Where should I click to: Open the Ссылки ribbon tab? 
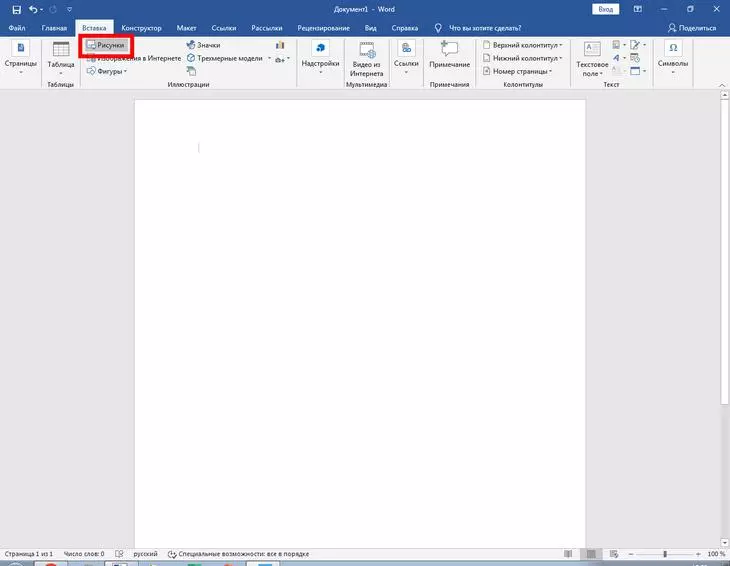223,28
